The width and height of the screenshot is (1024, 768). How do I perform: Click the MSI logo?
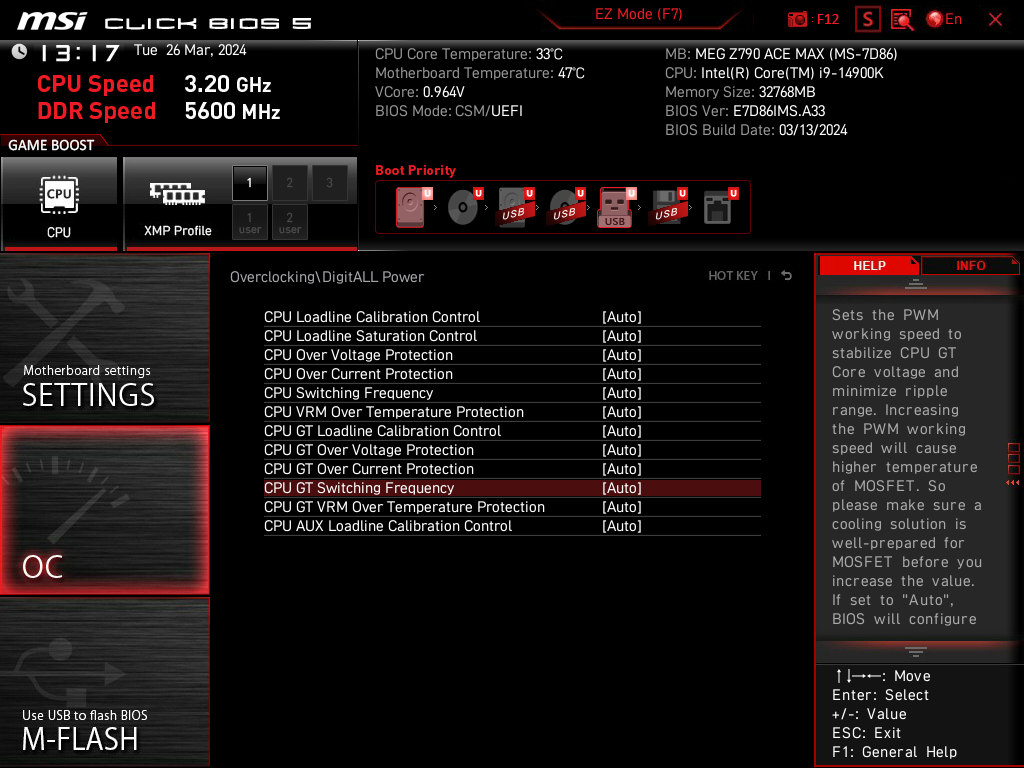(52, 22)
